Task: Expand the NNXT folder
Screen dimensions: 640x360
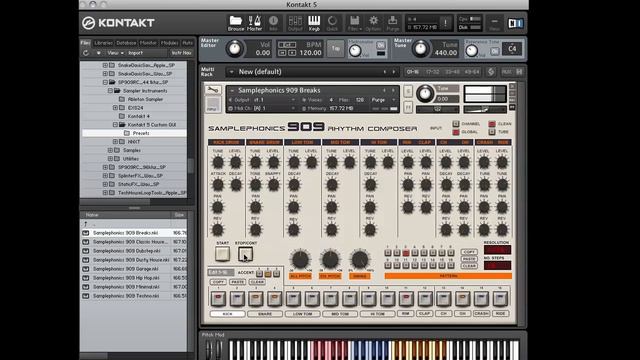Action: (x=115, y=142)
